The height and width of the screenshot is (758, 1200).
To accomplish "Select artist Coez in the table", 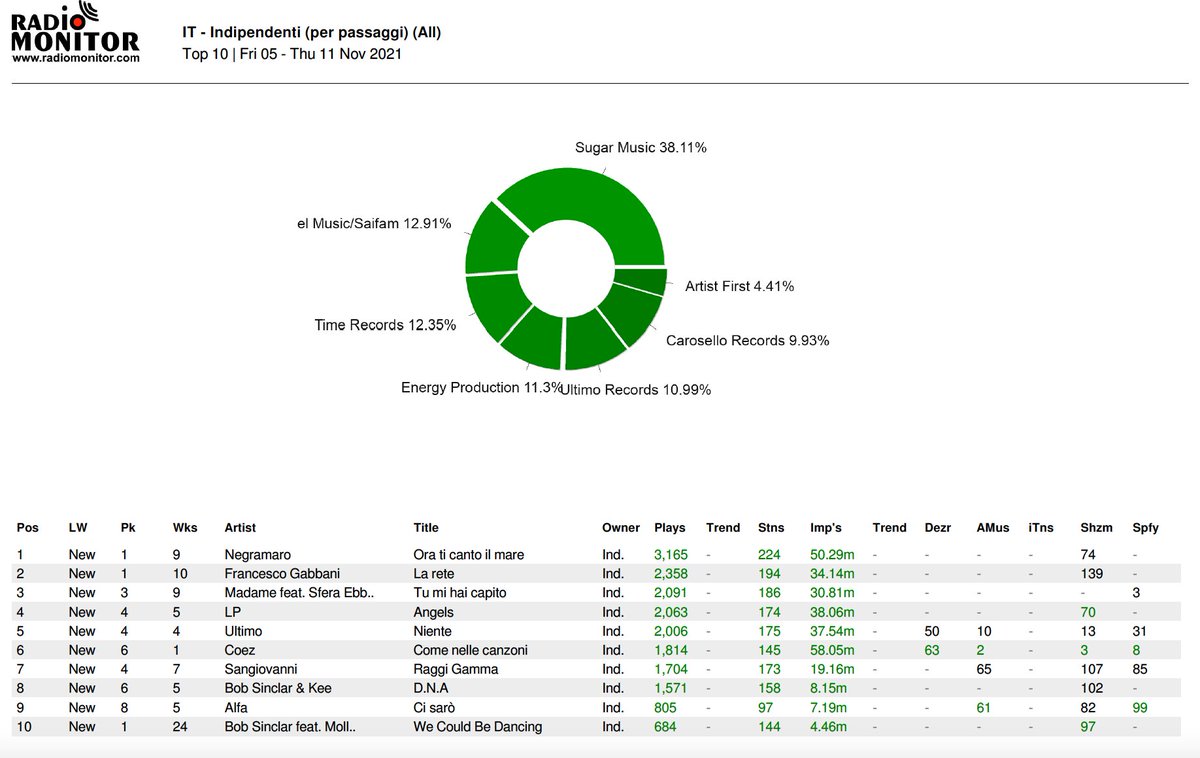I will coord(241,650).
